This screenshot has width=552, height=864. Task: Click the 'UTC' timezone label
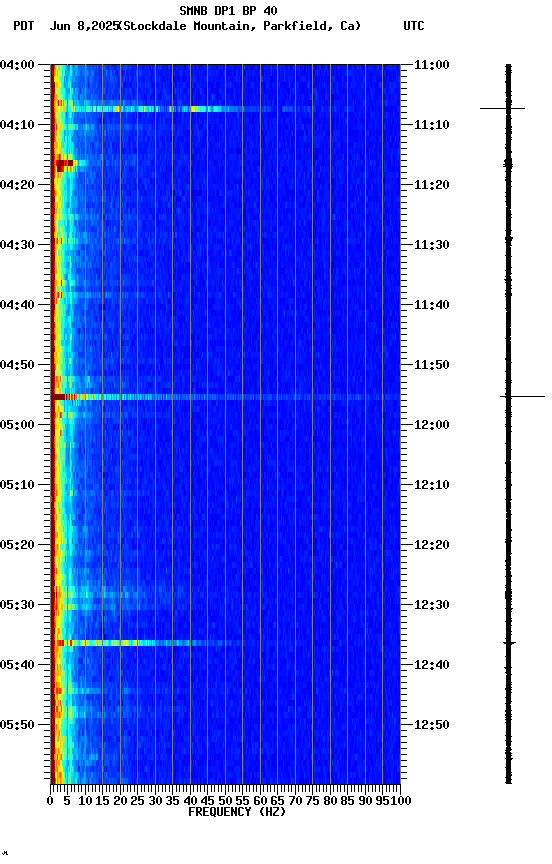point(413,26)
